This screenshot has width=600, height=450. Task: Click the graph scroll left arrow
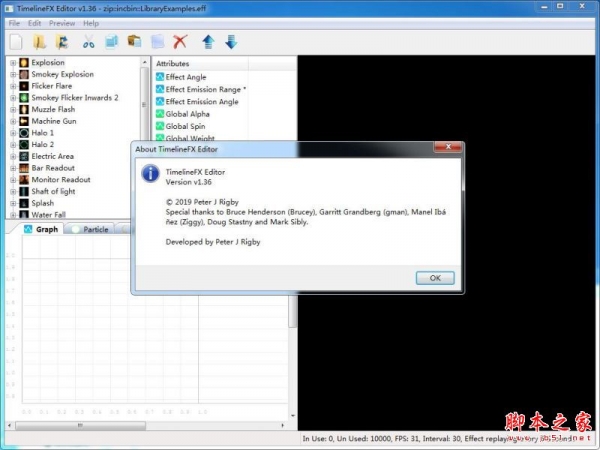pos(10,425)
